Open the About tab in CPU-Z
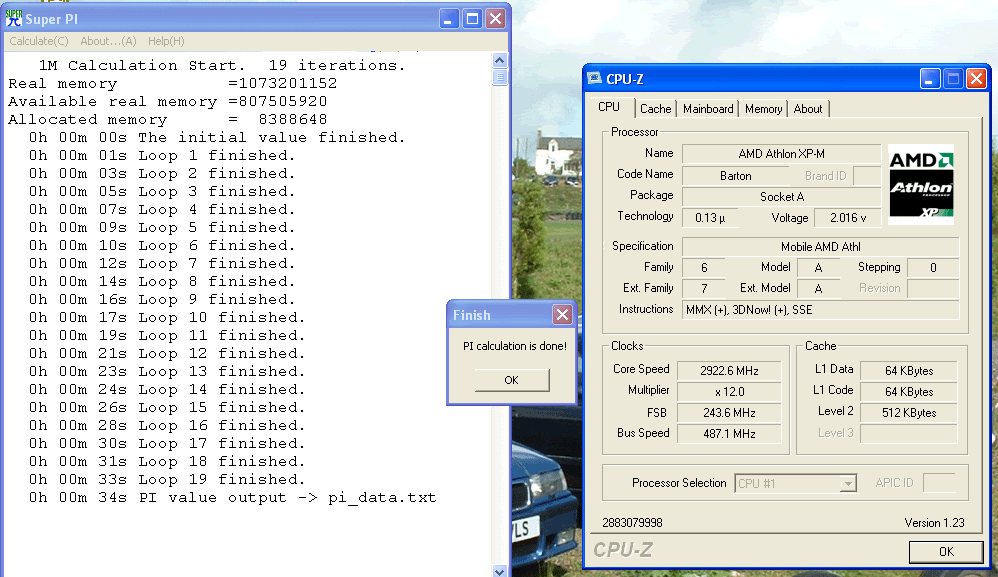Screen dimensions: 998x577 click(x=808, y=109)
